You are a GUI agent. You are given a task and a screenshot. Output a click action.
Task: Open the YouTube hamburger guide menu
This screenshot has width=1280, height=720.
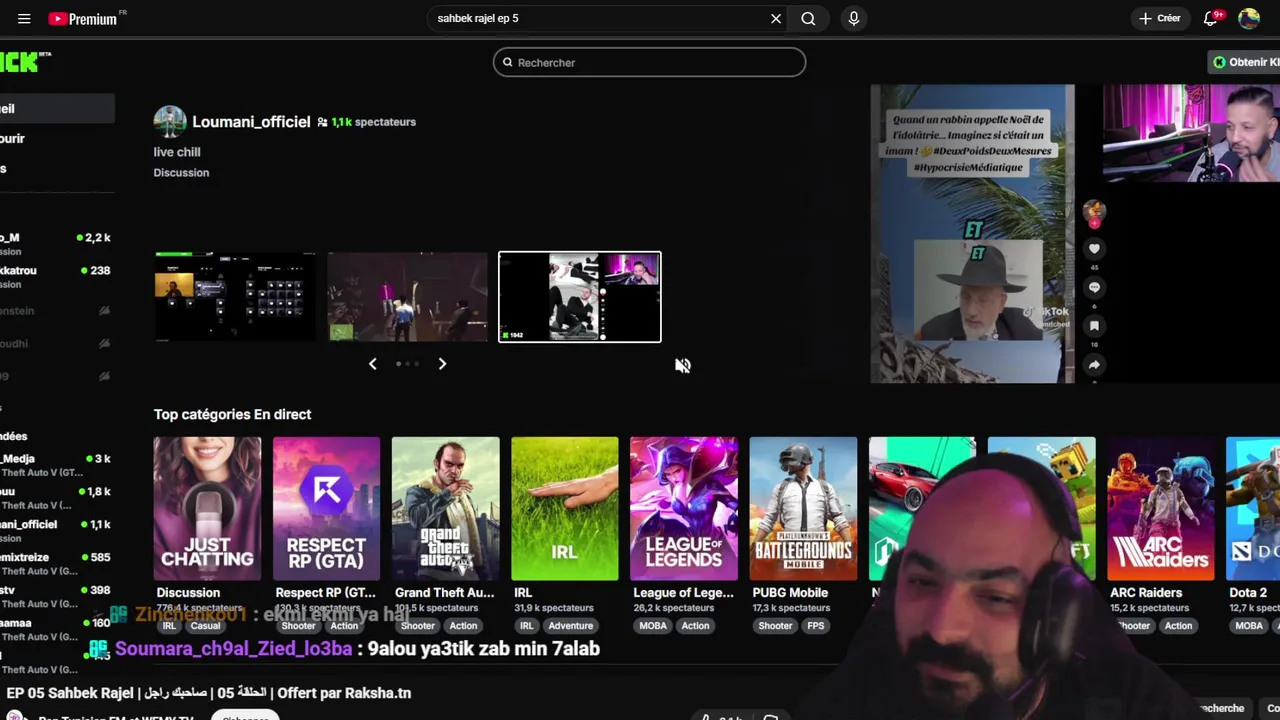(24, 18)
